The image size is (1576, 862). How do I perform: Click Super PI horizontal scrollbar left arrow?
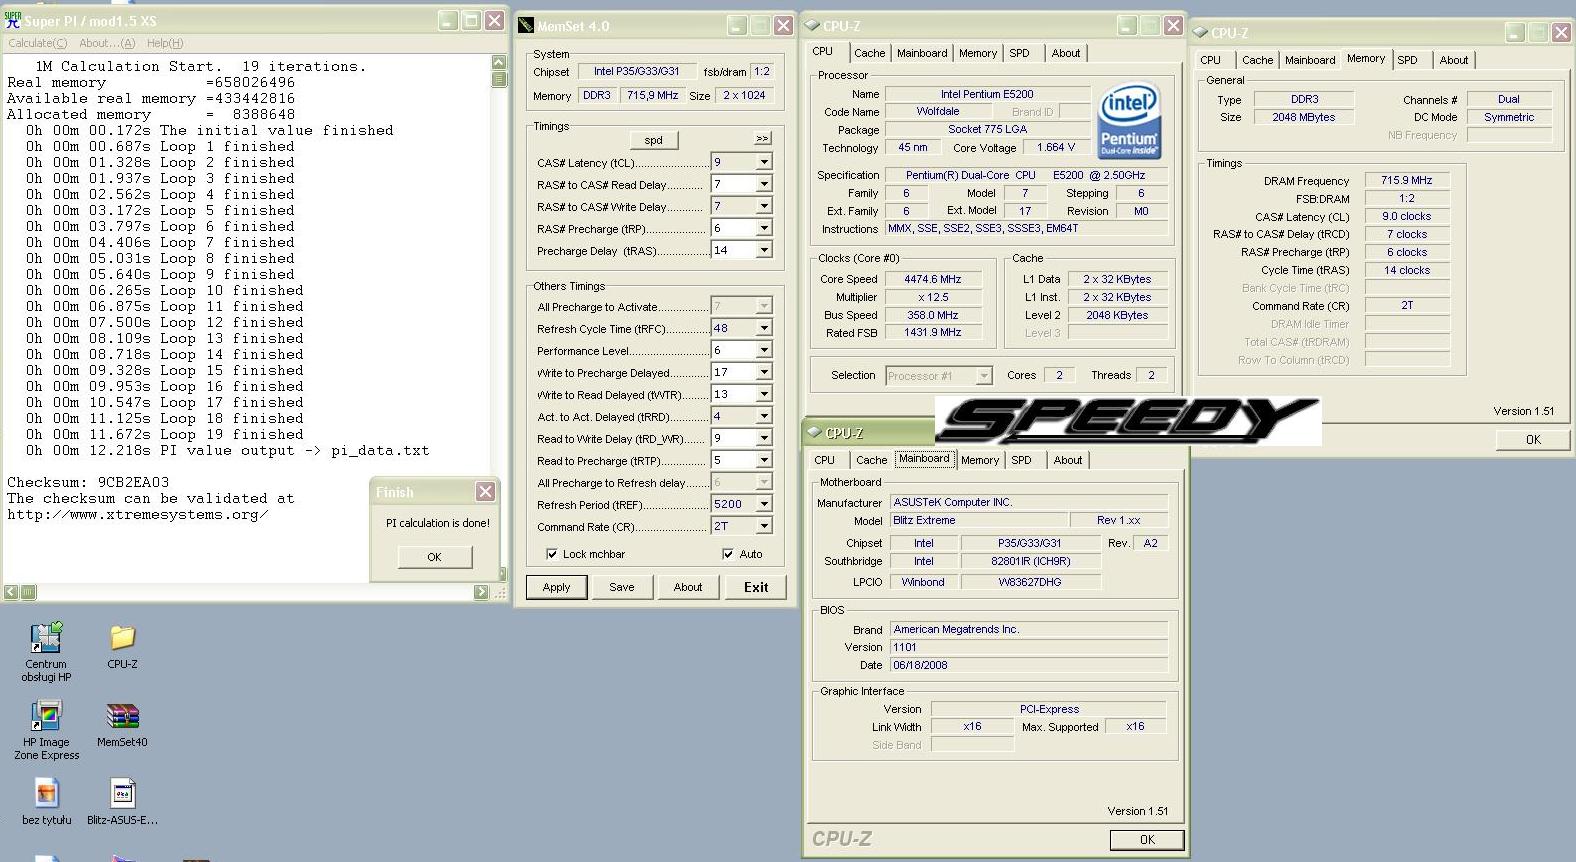[11, 592]
